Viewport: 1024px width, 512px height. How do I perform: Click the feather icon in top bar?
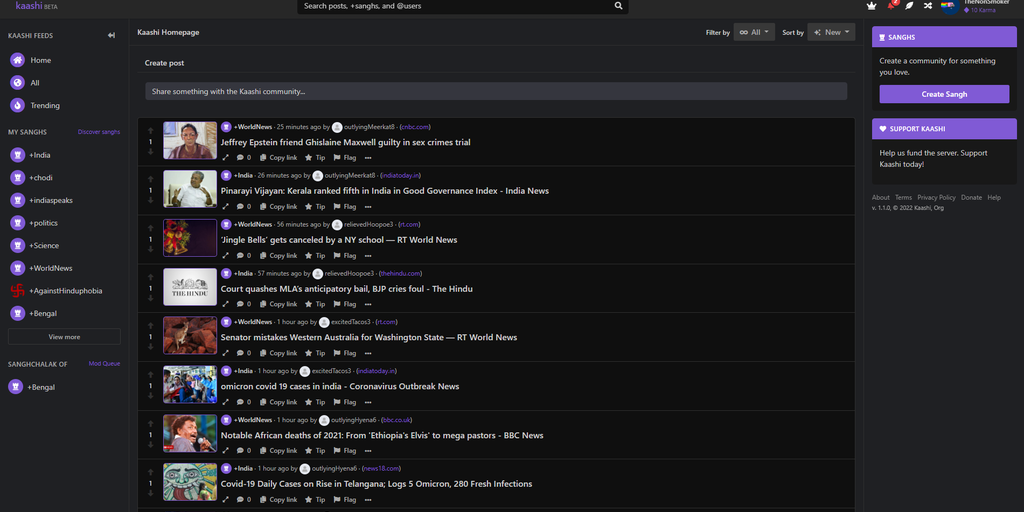tap(909, 6)
